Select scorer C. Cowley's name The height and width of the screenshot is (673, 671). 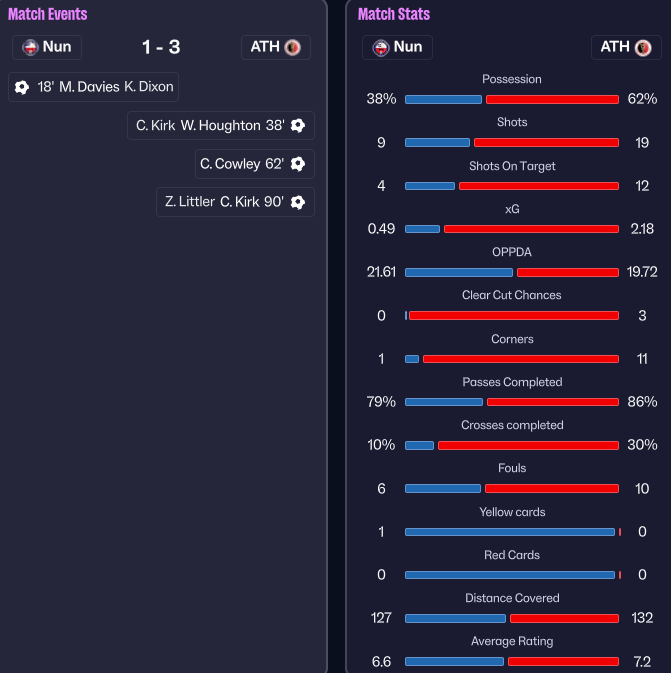[x=230, y=163]
